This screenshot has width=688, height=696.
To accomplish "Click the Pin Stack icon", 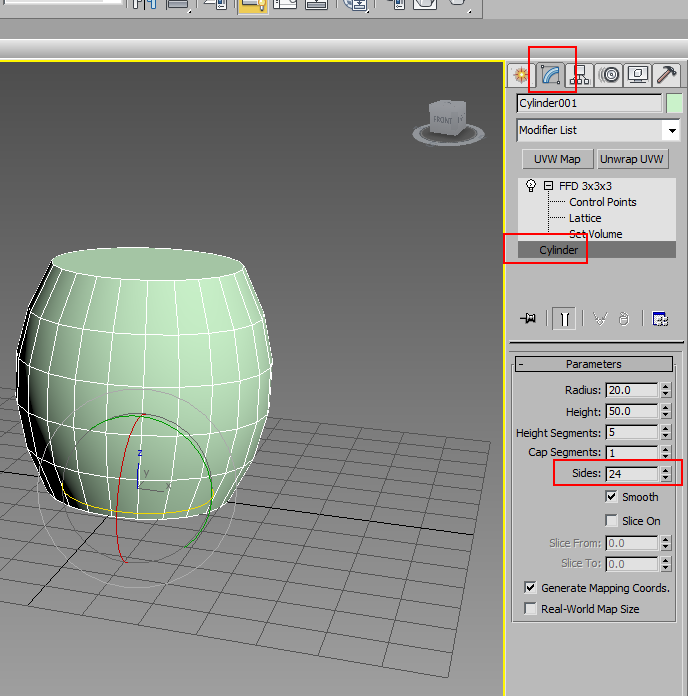I will tap(528, 319).
